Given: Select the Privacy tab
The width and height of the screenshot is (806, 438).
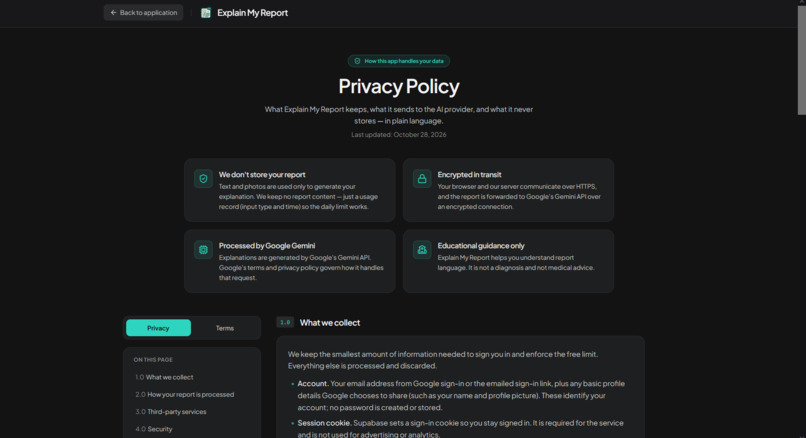Looking at the screenshot, I should coord(158,328).
